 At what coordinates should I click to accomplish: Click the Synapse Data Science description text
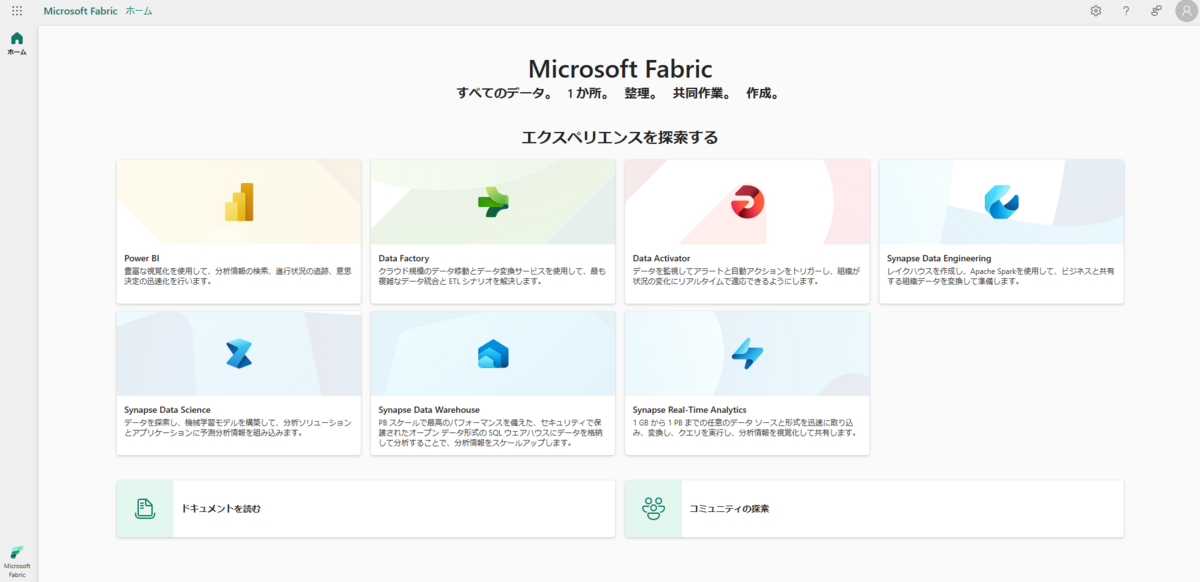click(238, 427)
